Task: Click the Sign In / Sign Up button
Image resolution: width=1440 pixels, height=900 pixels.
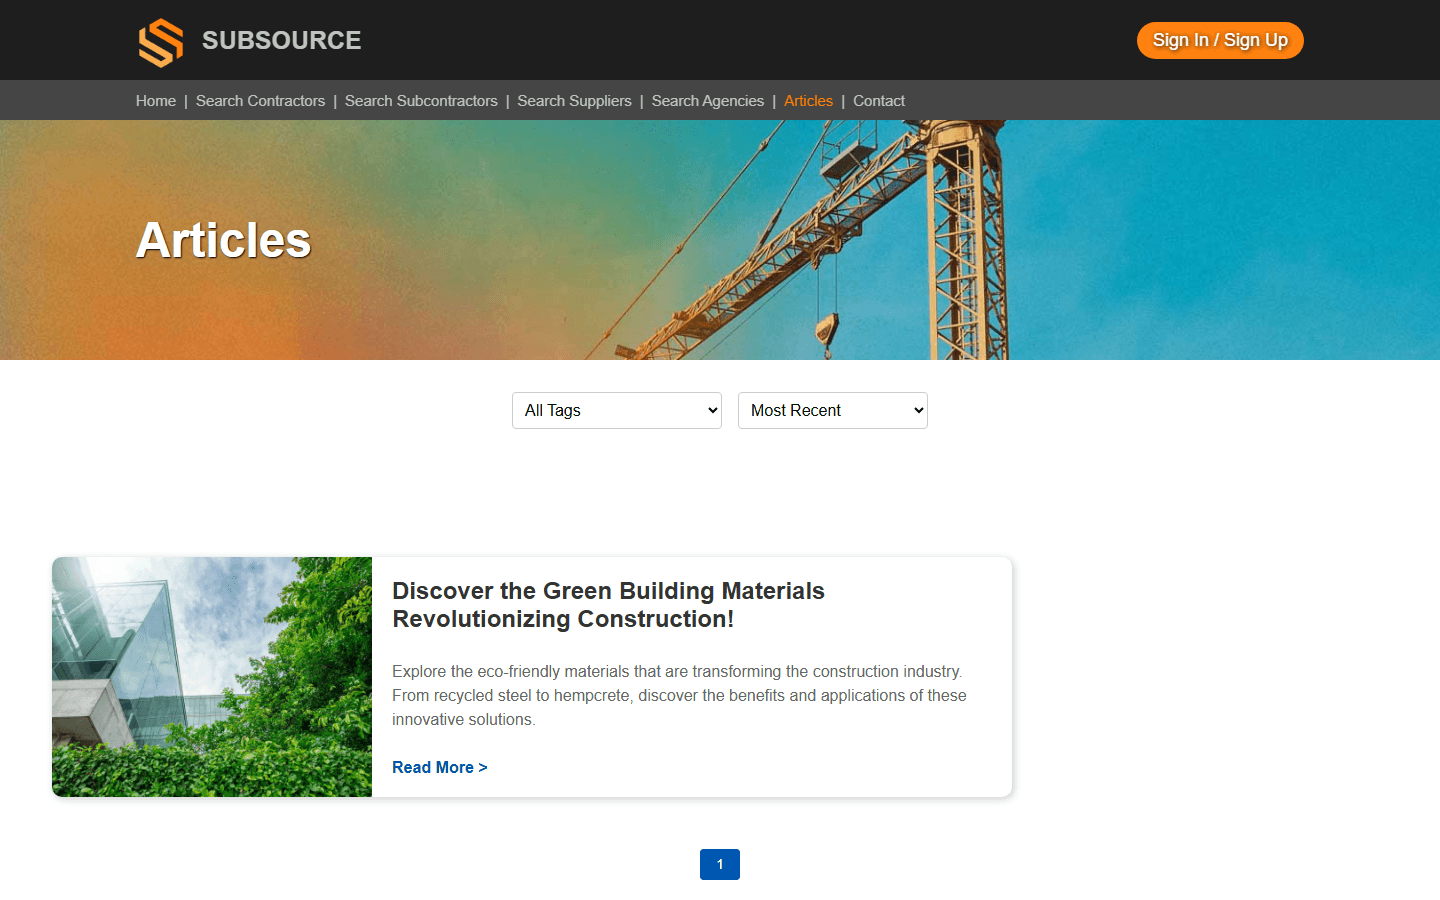Action: (x=1220, y=40)
